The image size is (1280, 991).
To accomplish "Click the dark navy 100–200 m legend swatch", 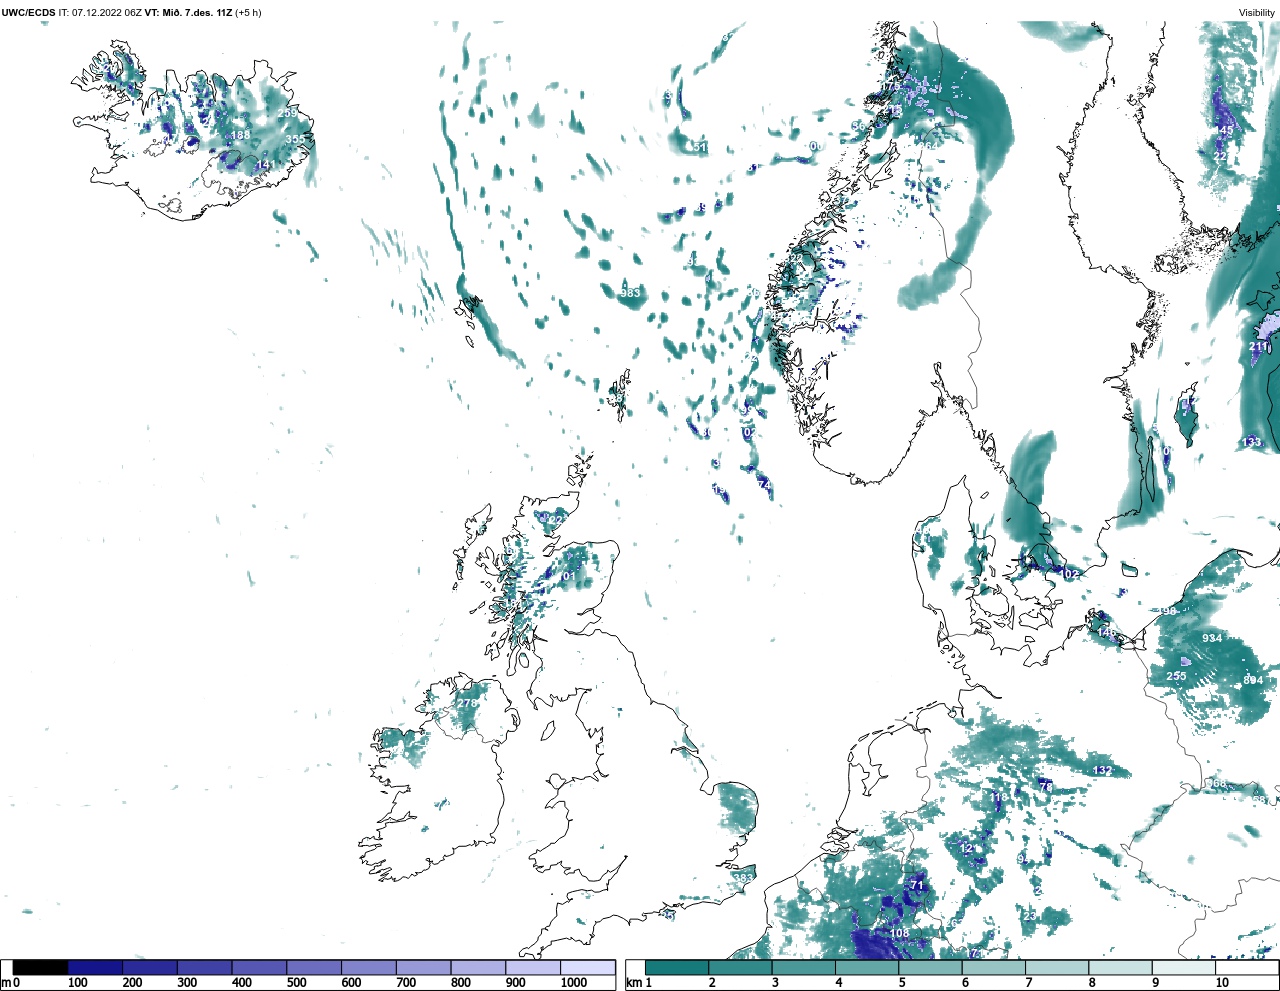I will coord(95,968).
